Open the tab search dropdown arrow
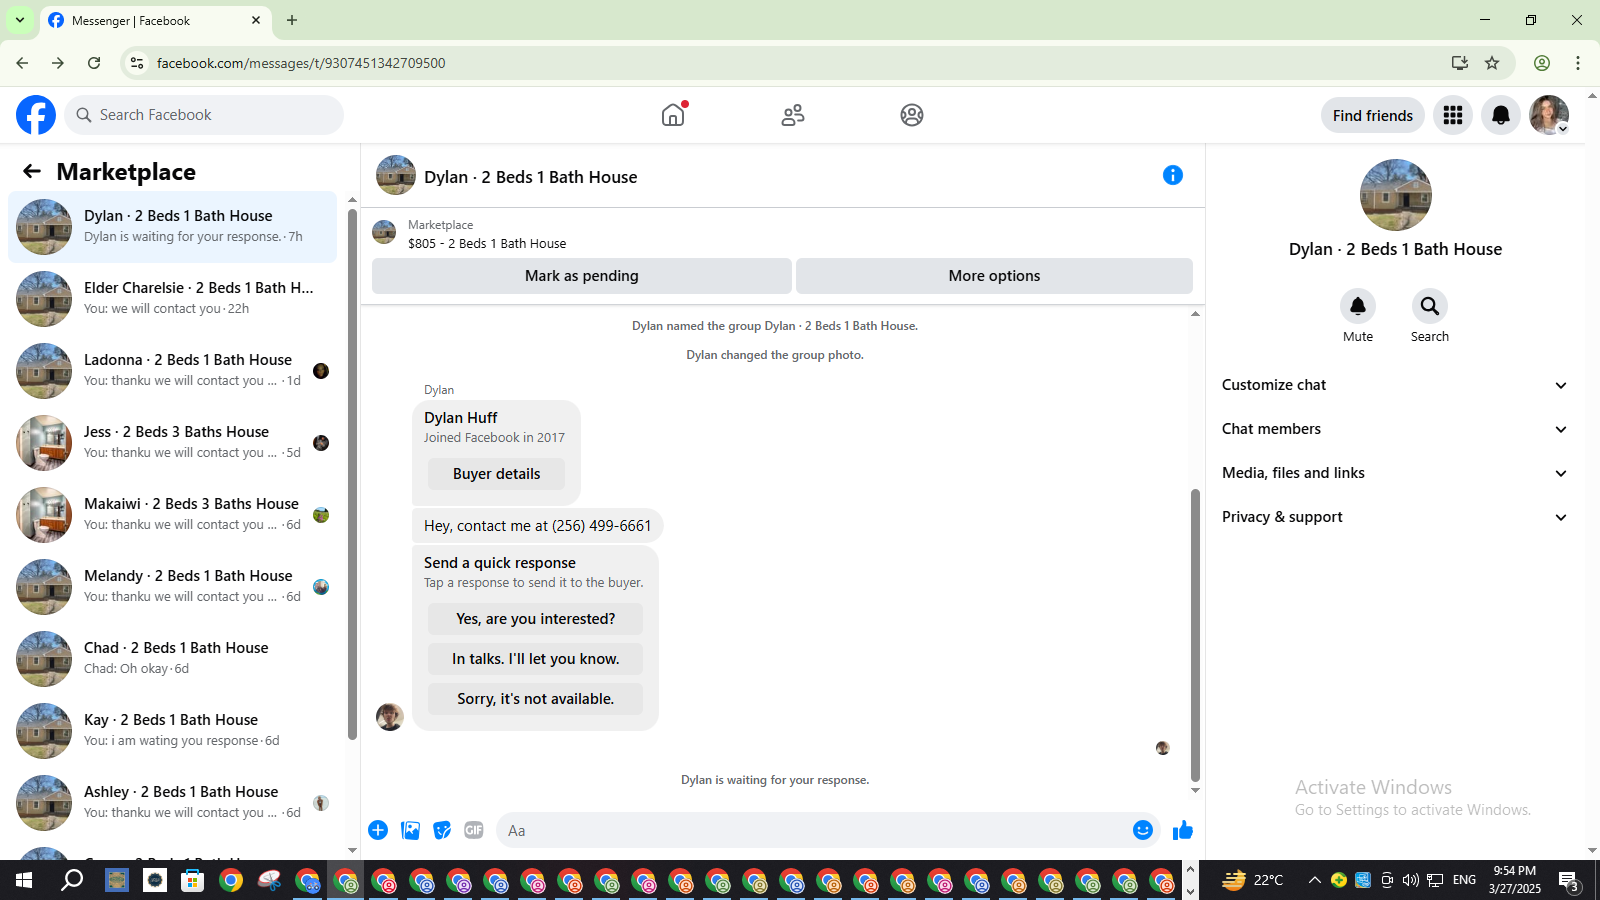Screen dimensions: 1600x900 tap(20, 20)
